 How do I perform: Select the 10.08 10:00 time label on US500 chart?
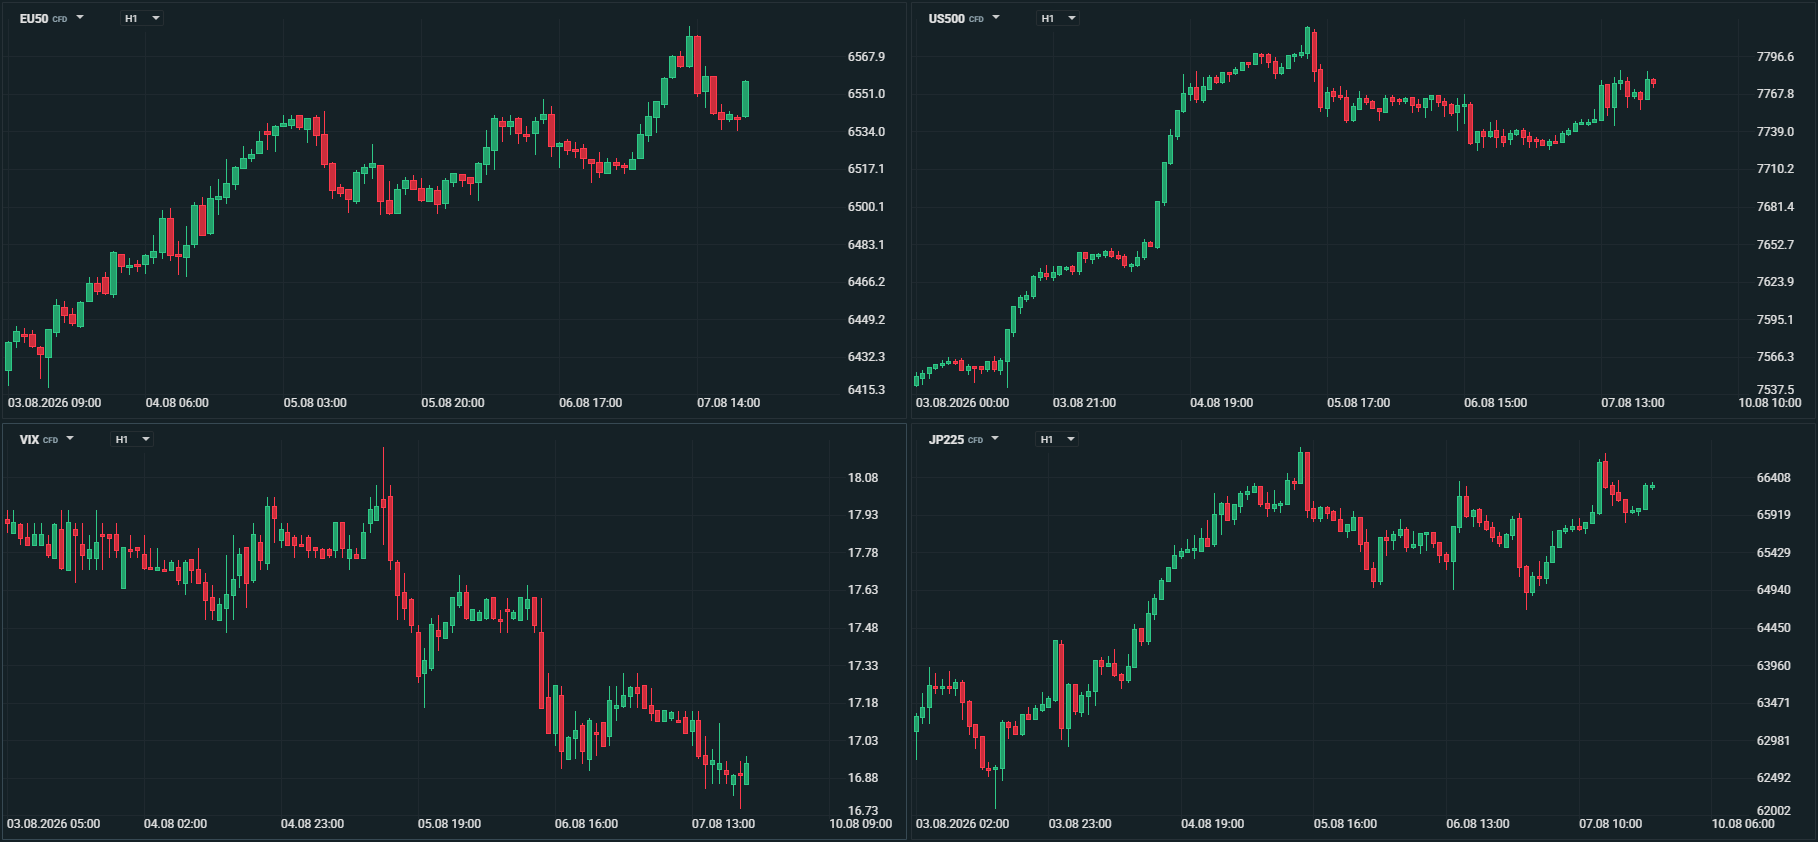[x=1770, y=403]
